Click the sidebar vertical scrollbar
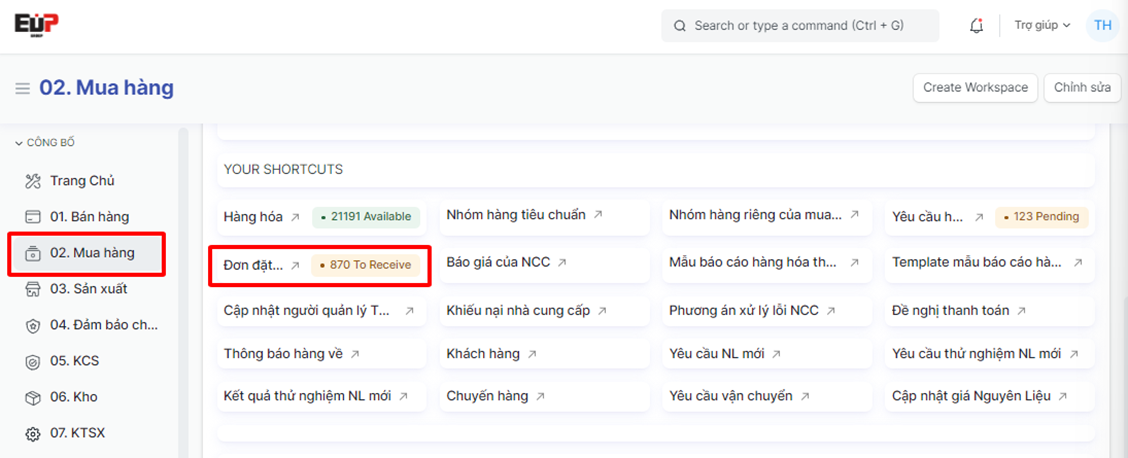 pos(183,290)
